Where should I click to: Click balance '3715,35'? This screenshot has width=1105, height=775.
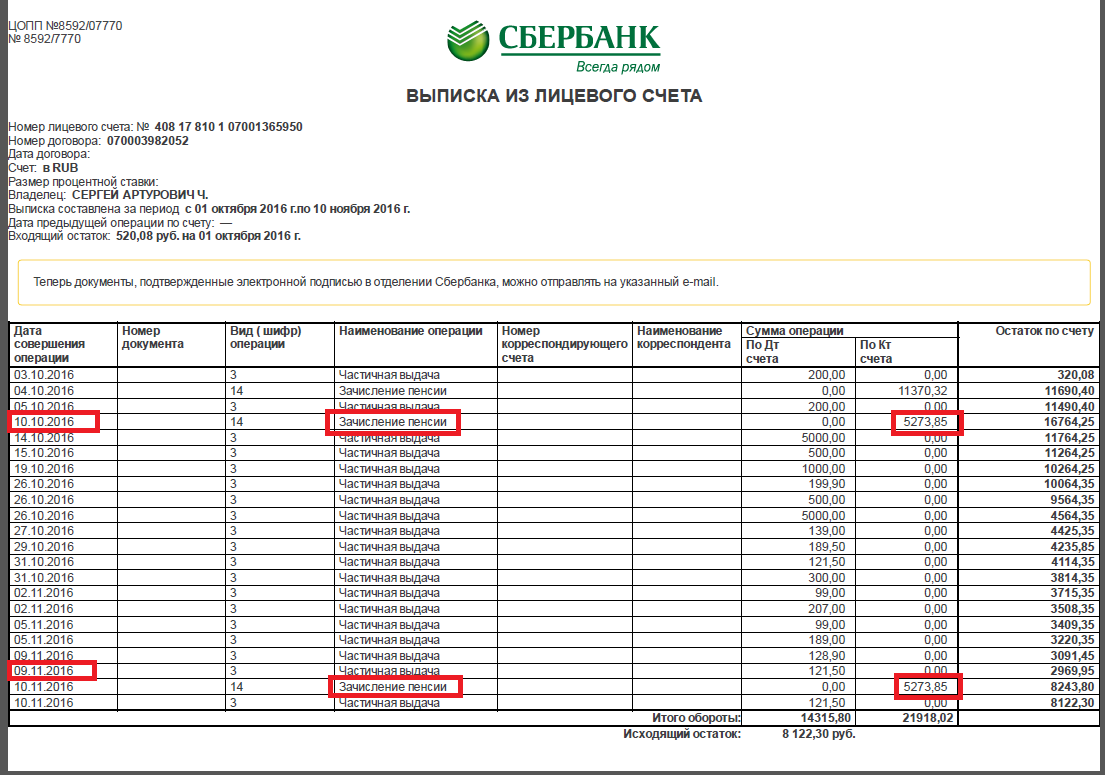click(1072, 593)
